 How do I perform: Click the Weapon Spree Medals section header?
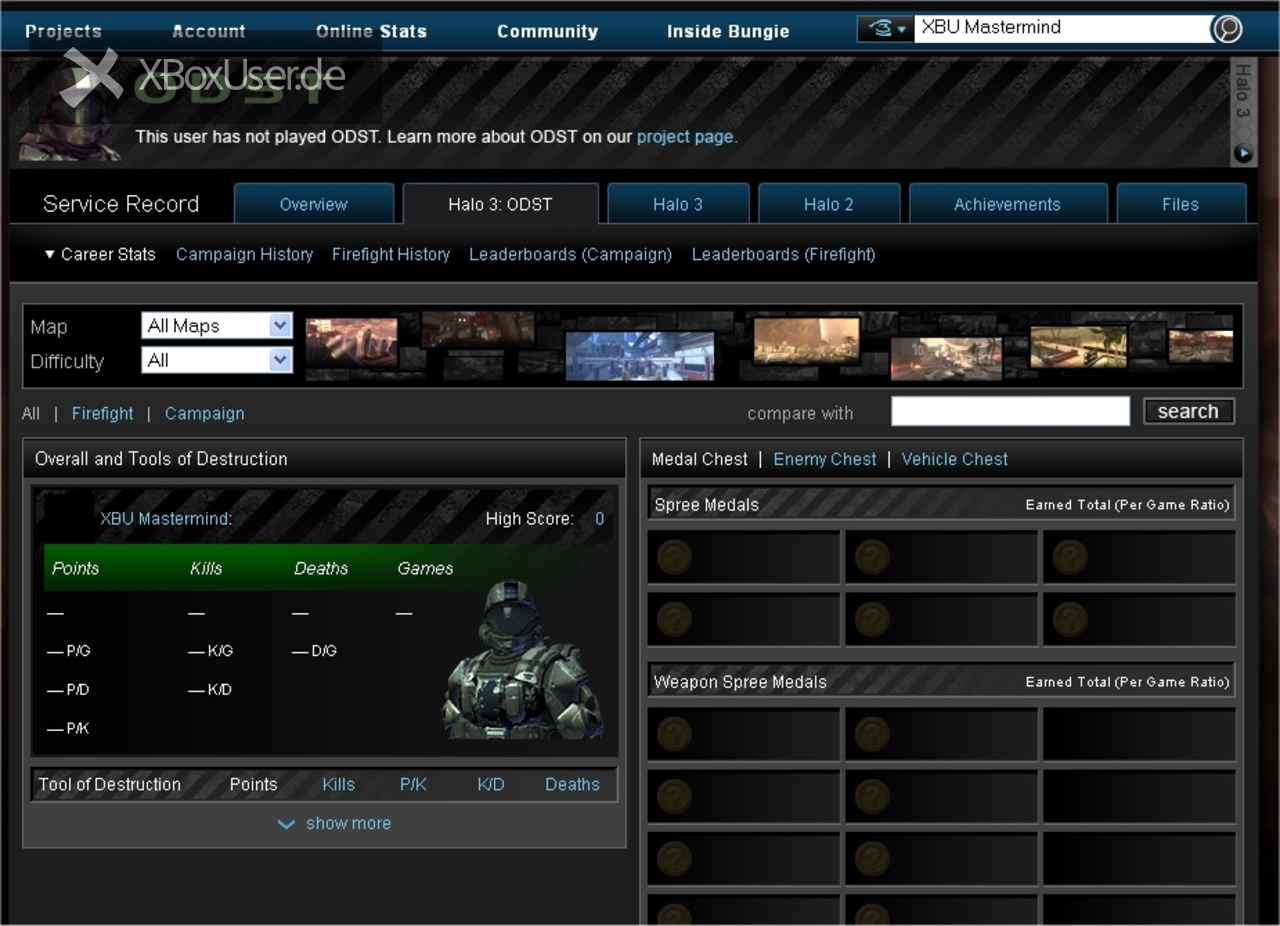[x=941, y=681]
